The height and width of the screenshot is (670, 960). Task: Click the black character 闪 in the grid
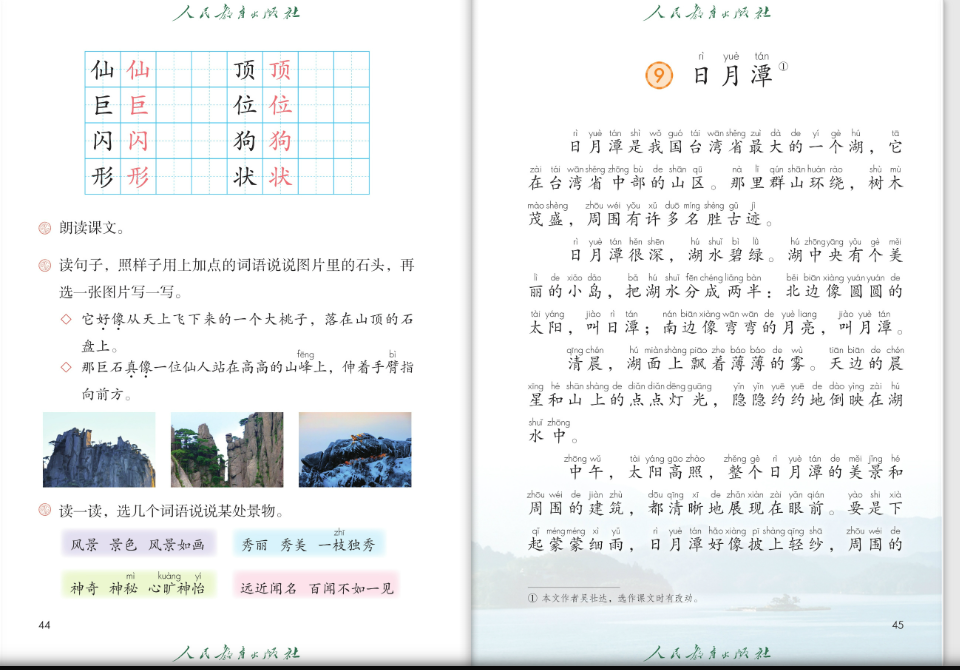(103, 141)
